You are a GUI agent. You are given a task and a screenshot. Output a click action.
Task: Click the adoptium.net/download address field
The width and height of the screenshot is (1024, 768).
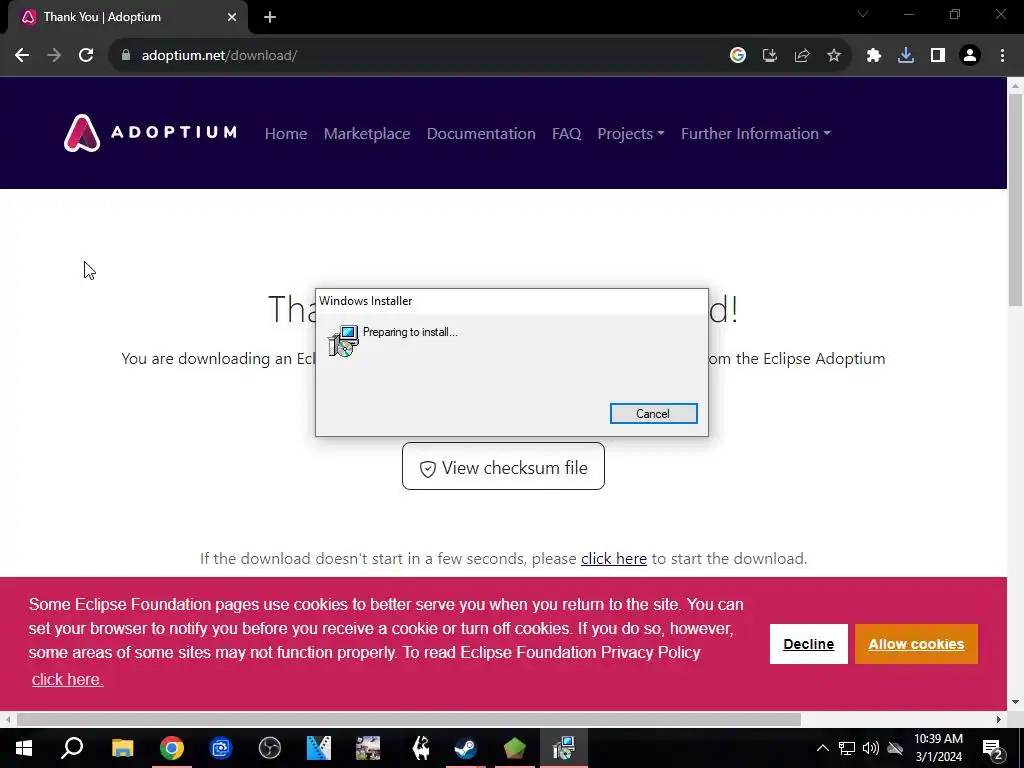tap(418, 56)
